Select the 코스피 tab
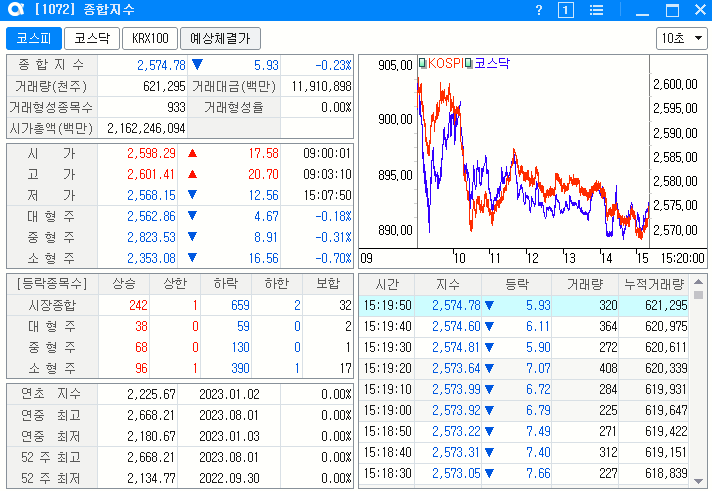 point(34,39)
